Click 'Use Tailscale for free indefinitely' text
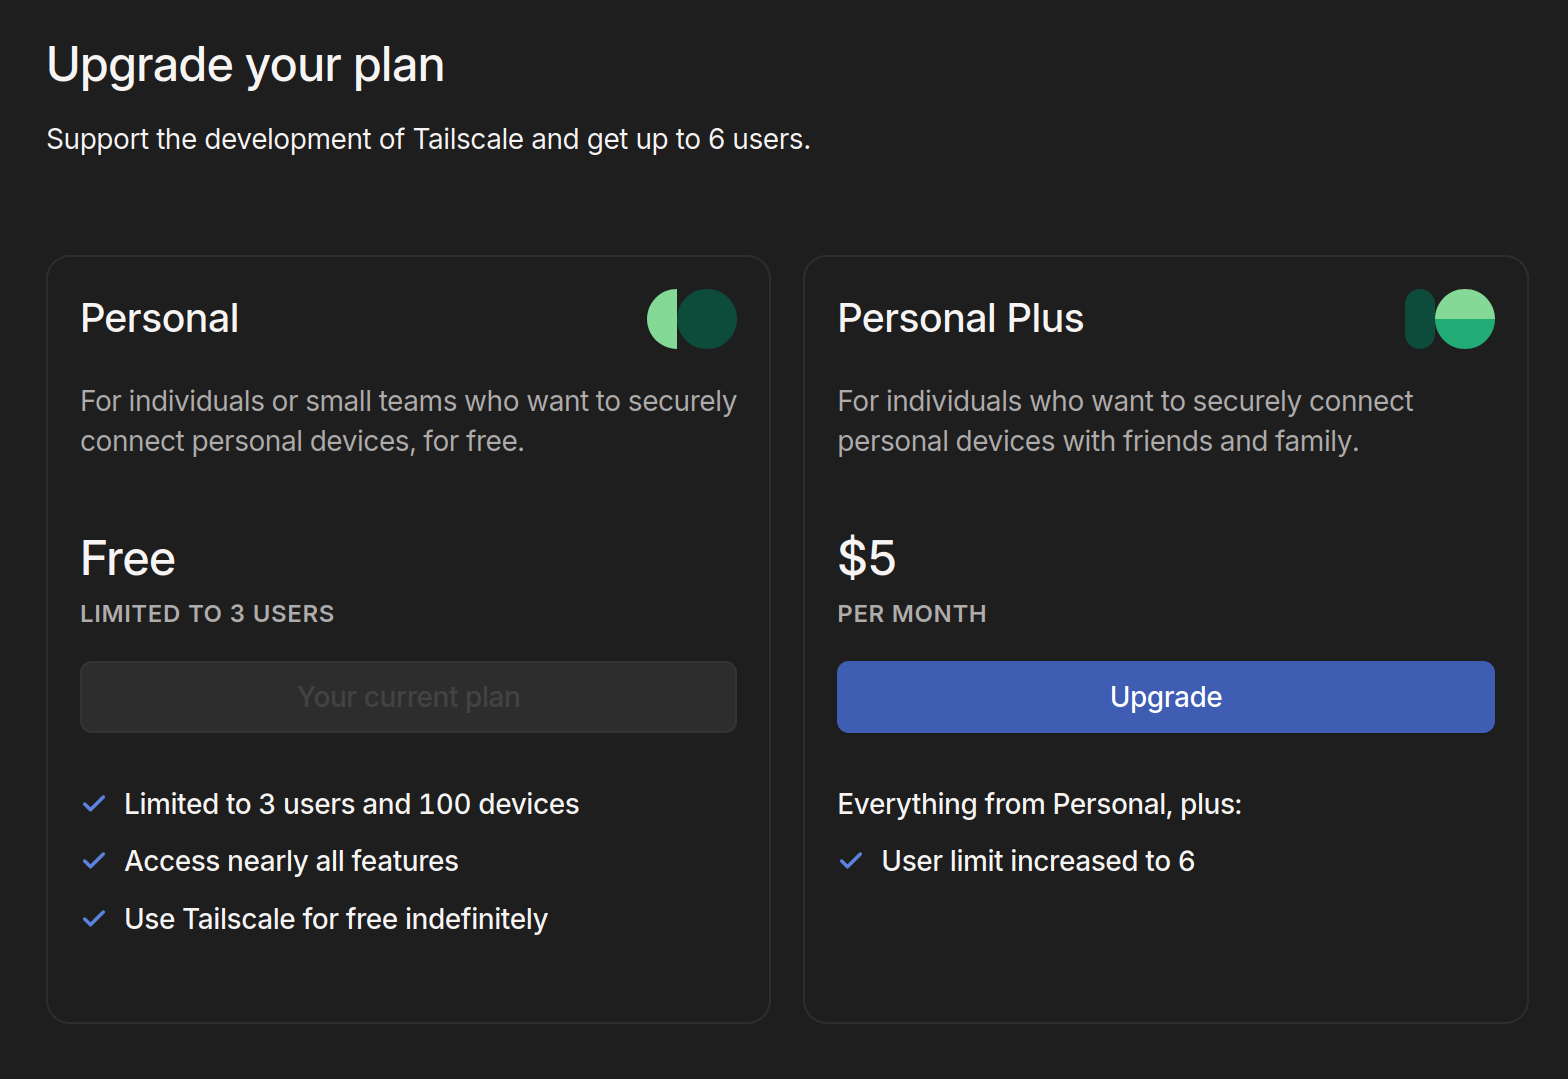The width and height of the screenshot is (1568, 1079). click(x=336, y=919)
